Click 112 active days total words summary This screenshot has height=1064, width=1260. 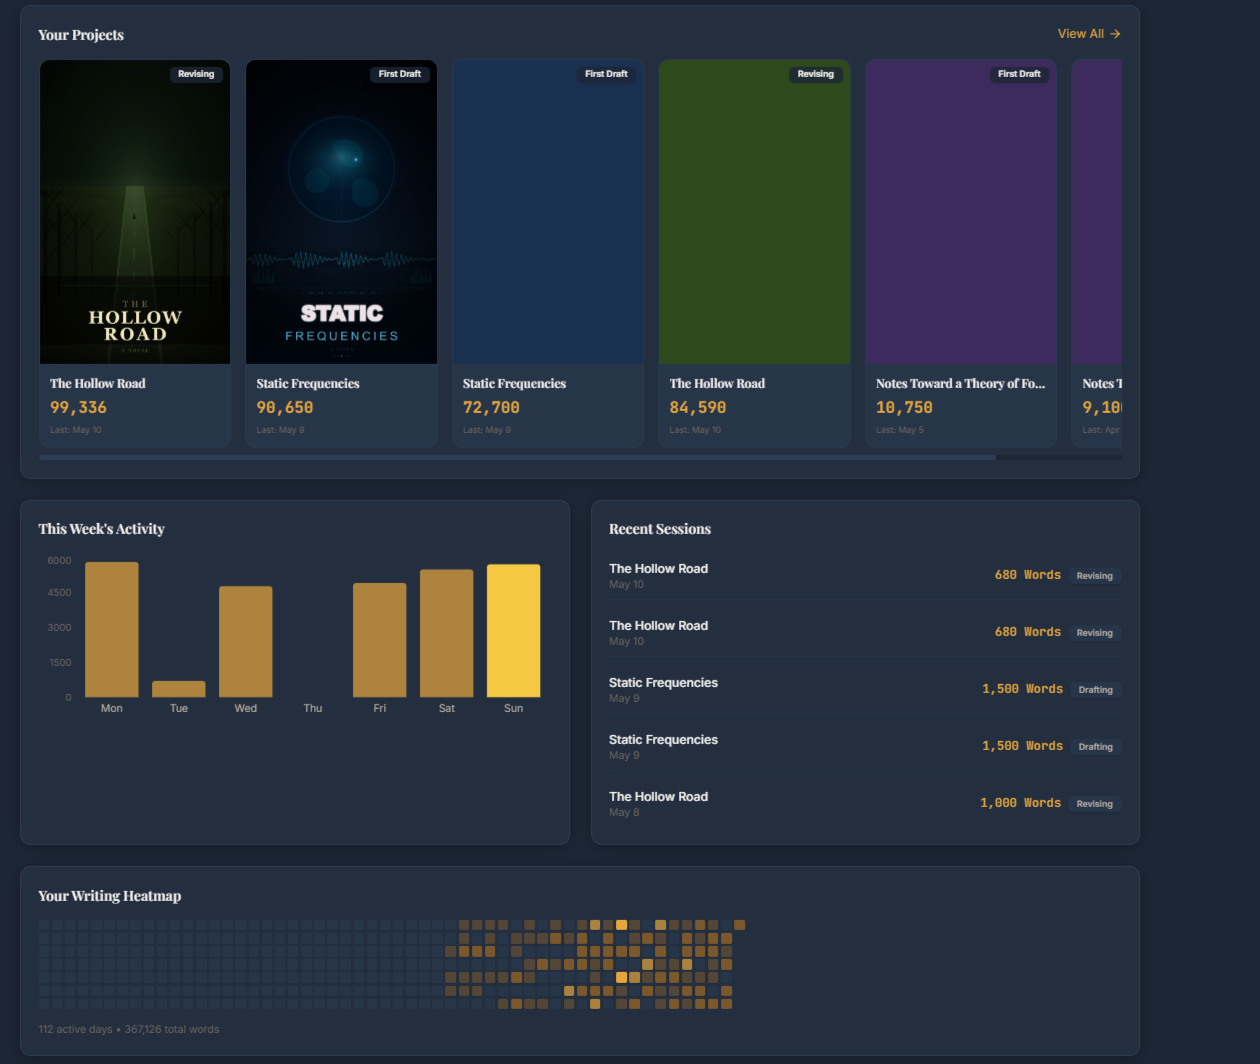click(129, 1029)
